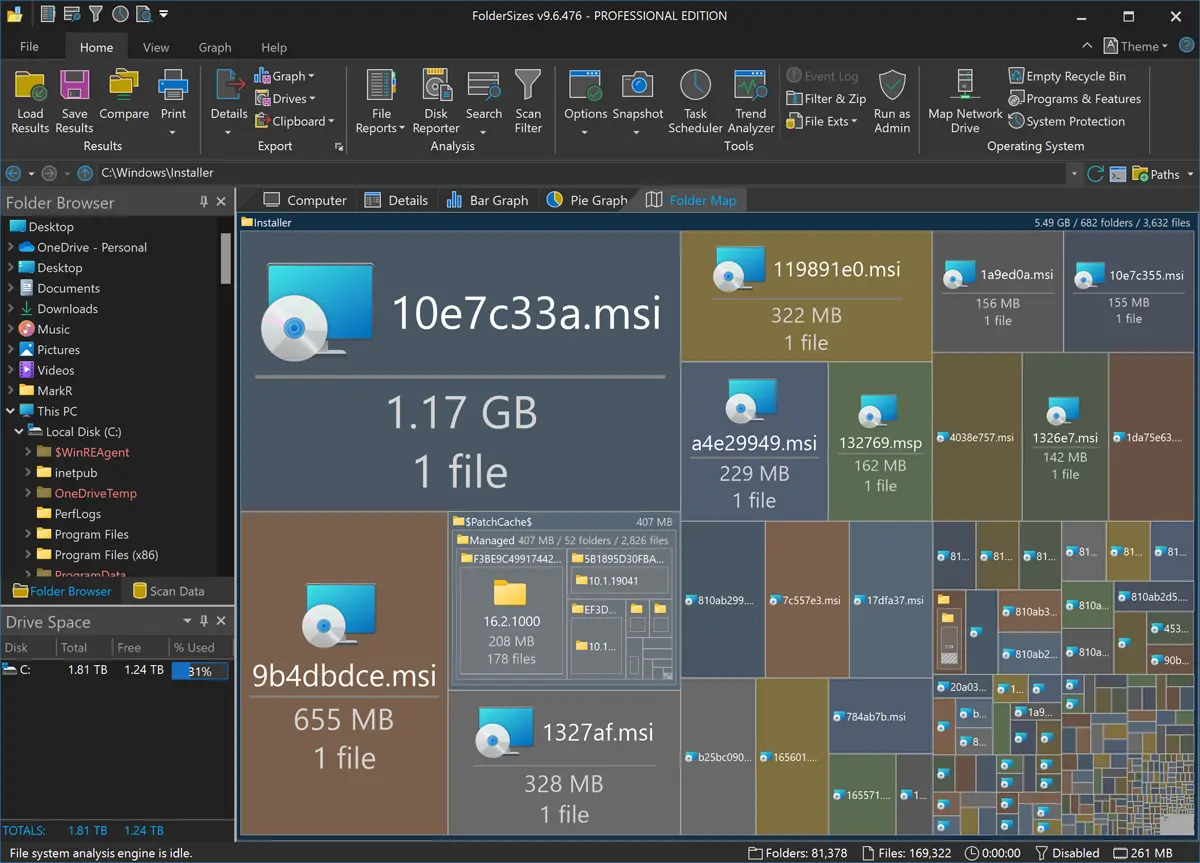This screenshot has width=1200, height=863.
Task: Open Programs & Features
Action: pos(1074,99)
